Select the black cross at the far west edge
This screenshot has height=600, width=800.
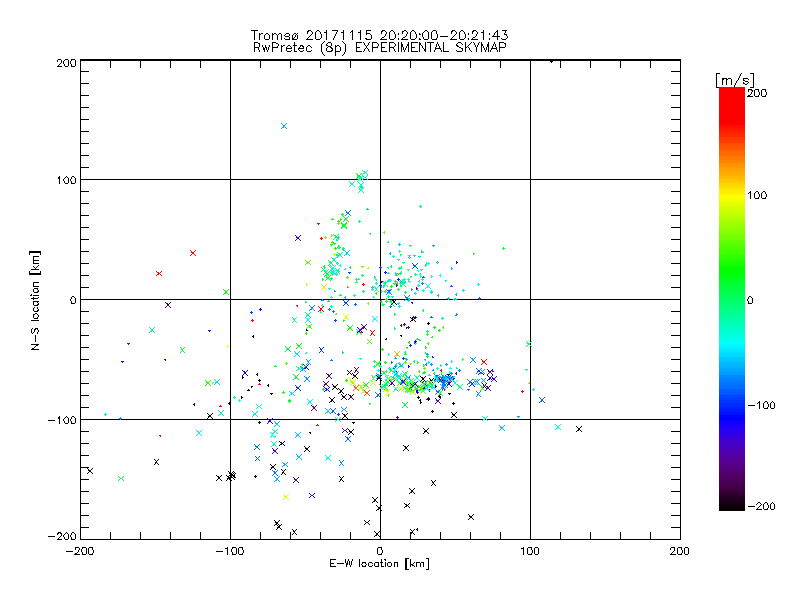click(x=90, y=471)
